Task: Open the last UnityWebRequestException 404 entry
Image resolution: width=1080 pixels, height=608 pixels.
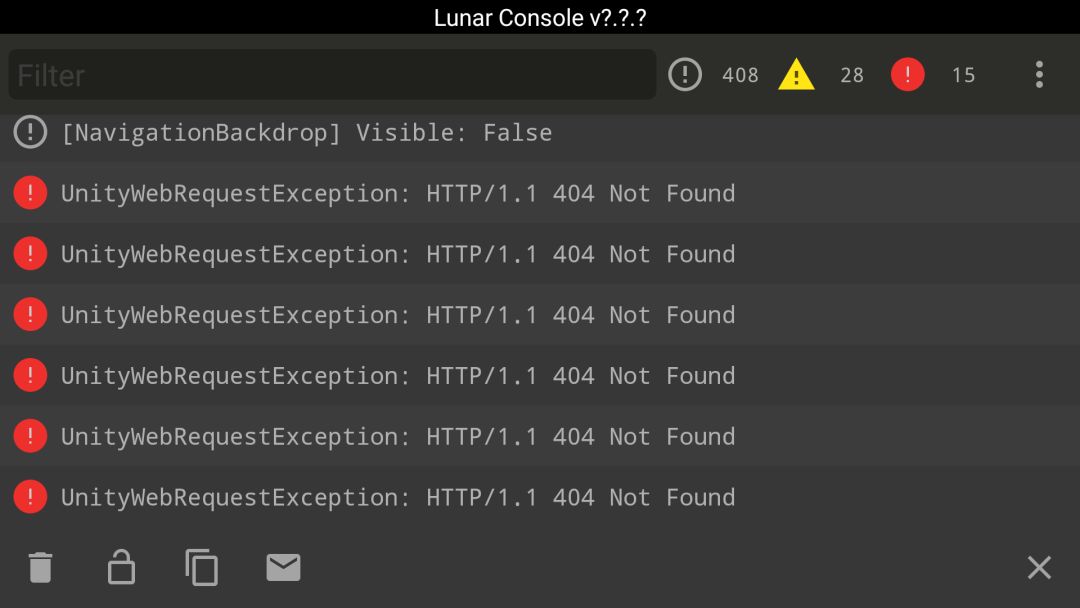Action: [x=540, y=497]
